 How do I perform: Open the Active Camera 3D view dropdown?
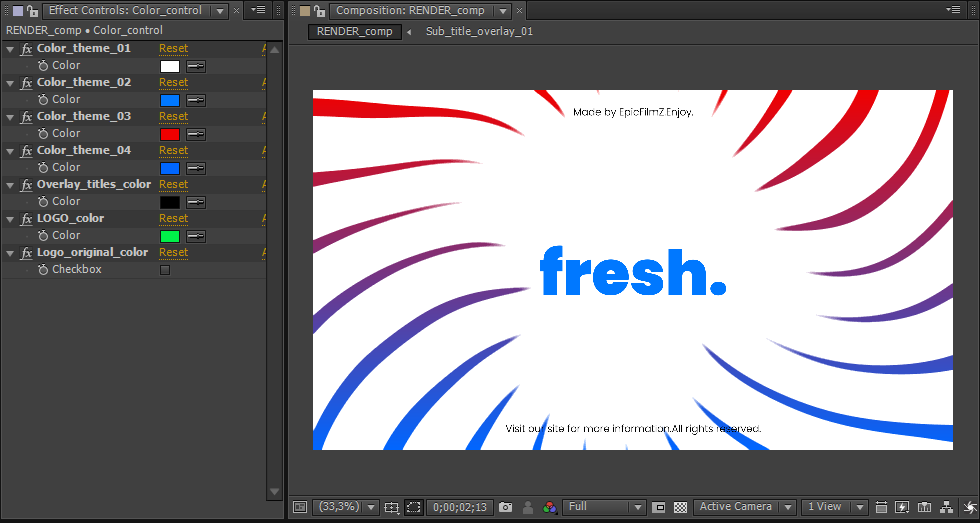coord(745,507)
